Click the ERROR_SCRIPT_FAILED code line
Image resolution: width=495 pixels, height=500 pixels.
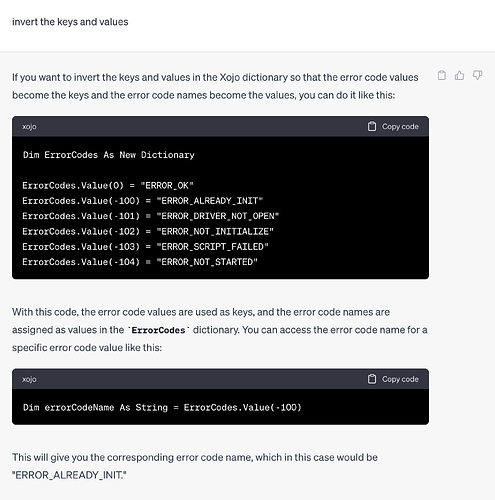[145, 247]
